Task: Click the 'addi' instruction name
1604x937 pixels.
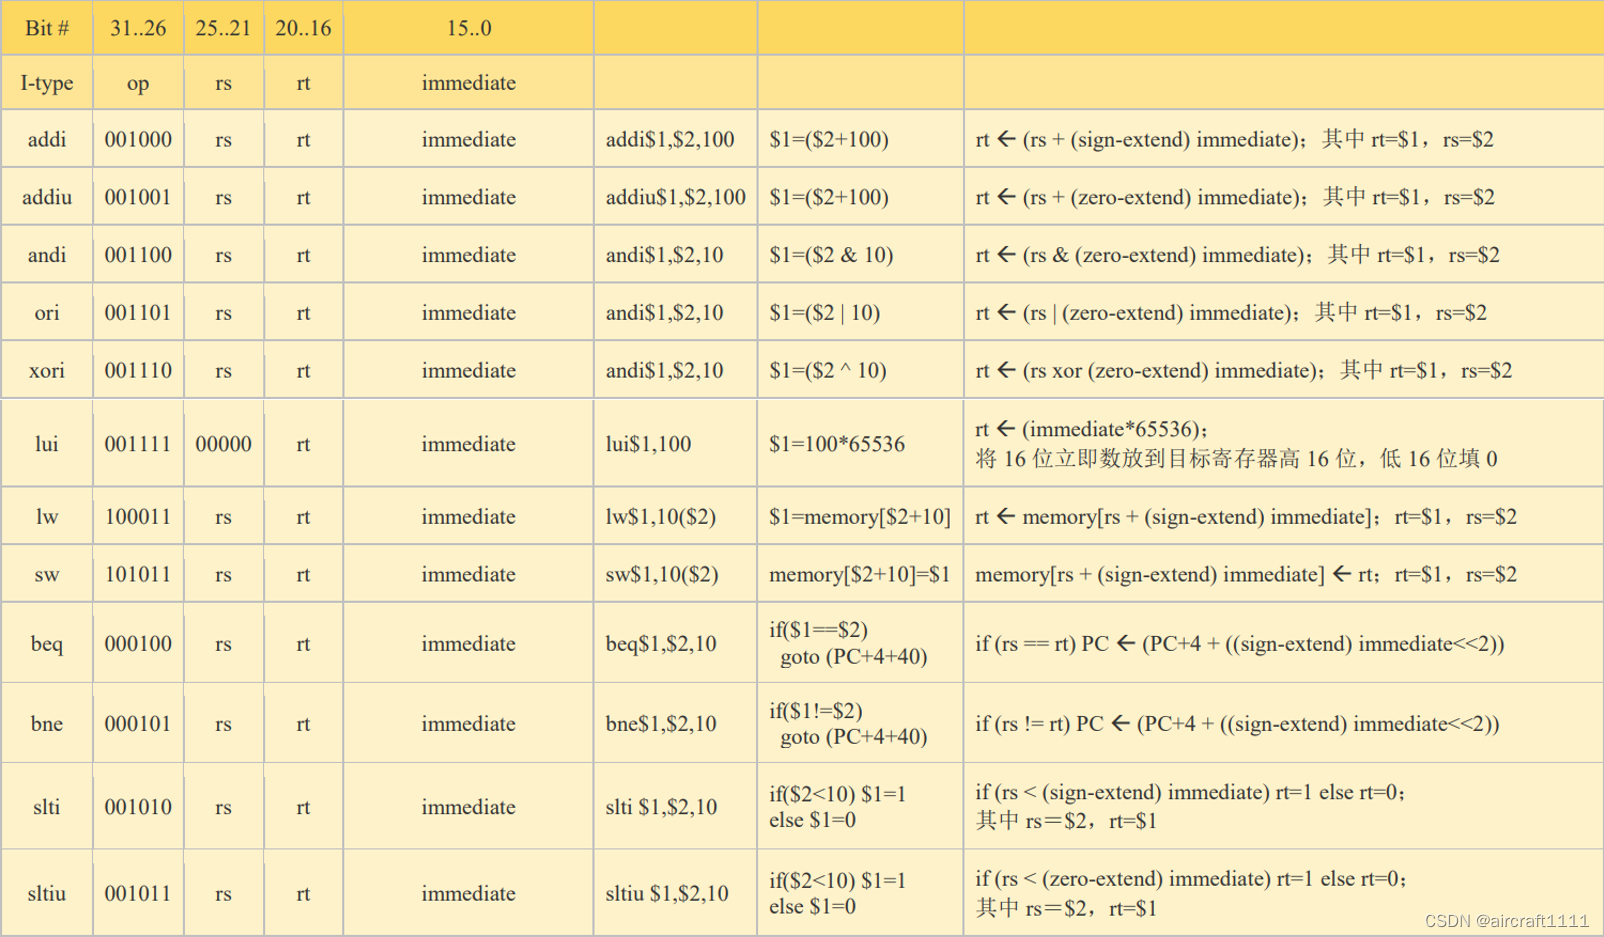Action: pos(47,139)
